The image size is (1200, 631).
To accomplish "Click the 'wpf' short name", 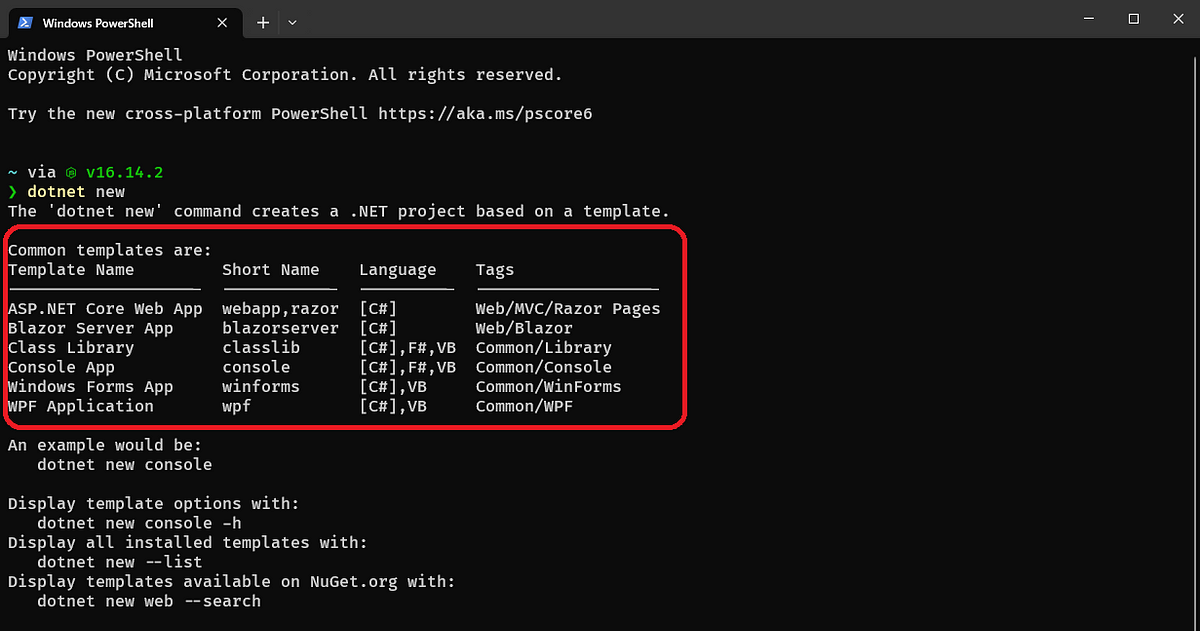I will 237,406.
